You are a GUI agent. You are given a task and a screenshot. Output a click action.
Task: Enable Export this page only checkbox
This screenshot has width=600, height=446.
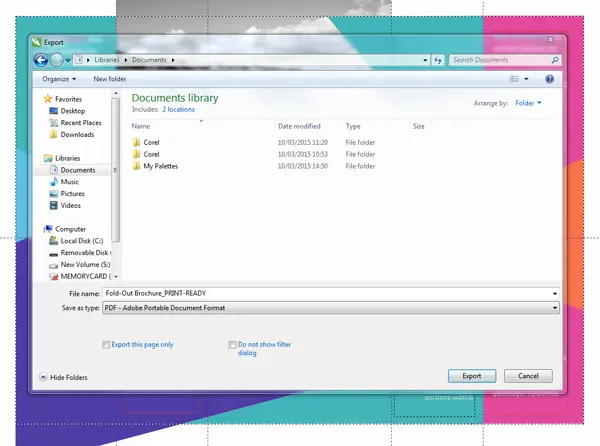coord(106,345)
